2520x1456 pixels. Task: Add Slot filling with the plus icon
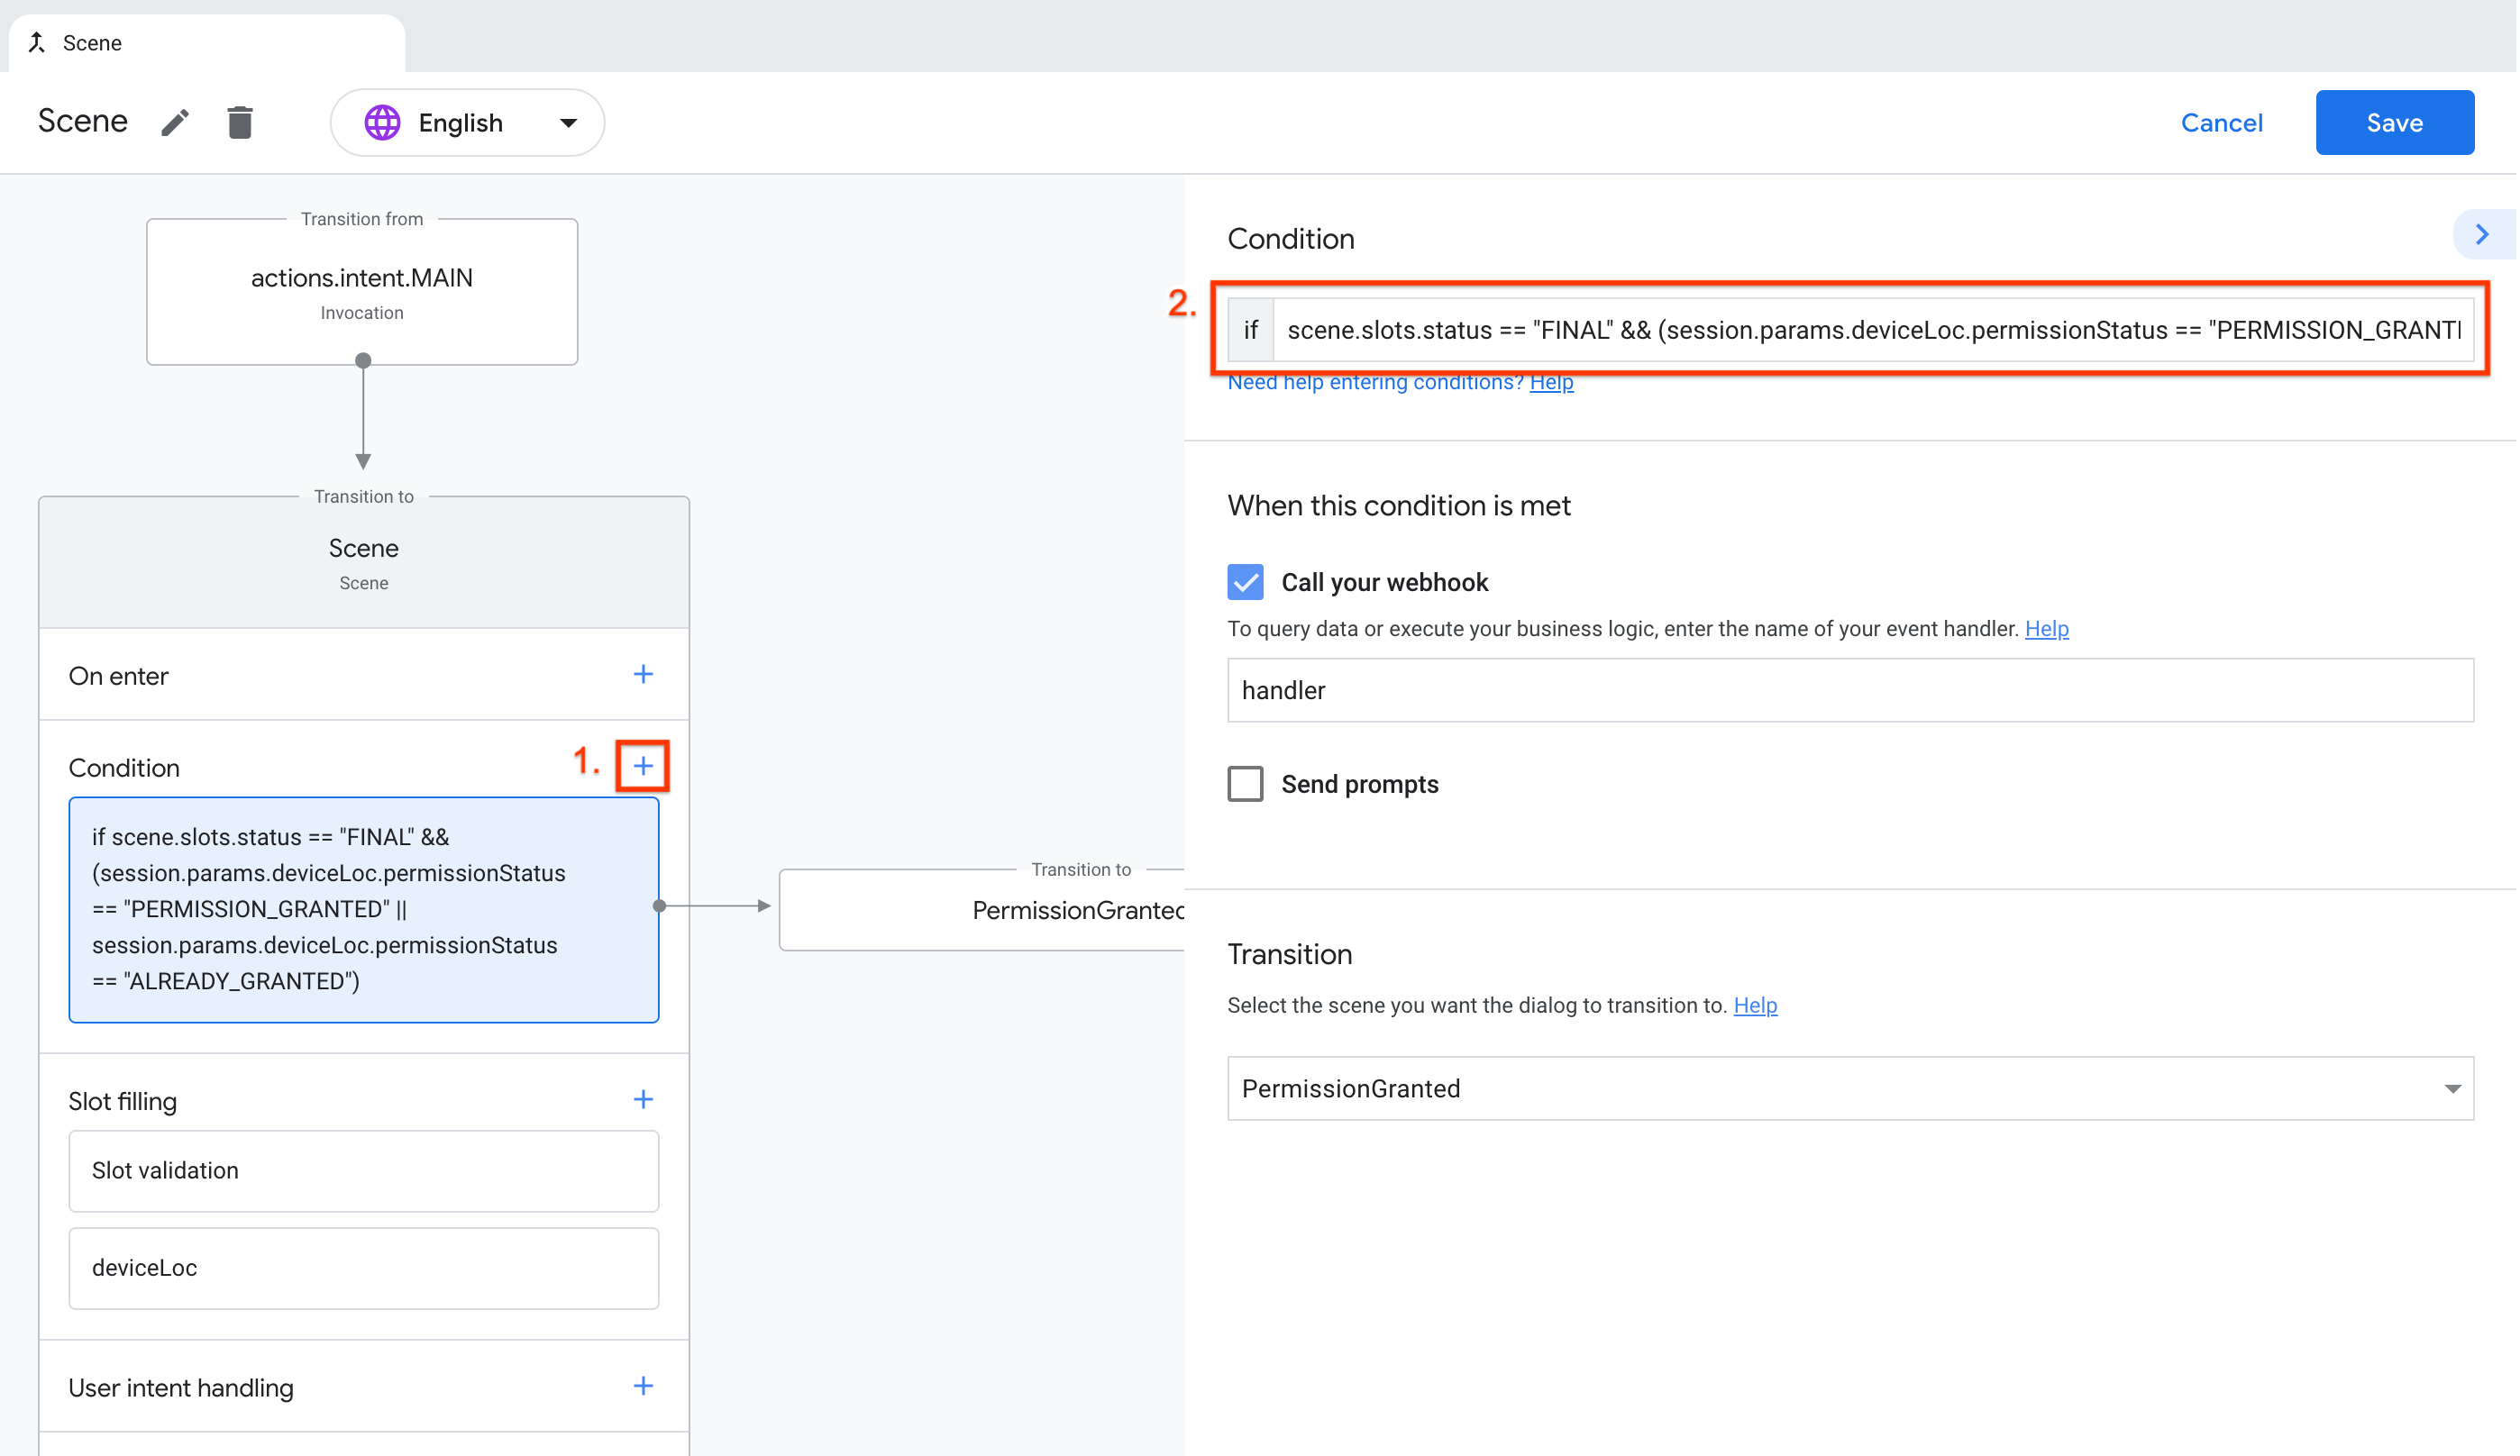coord(643,1100)
